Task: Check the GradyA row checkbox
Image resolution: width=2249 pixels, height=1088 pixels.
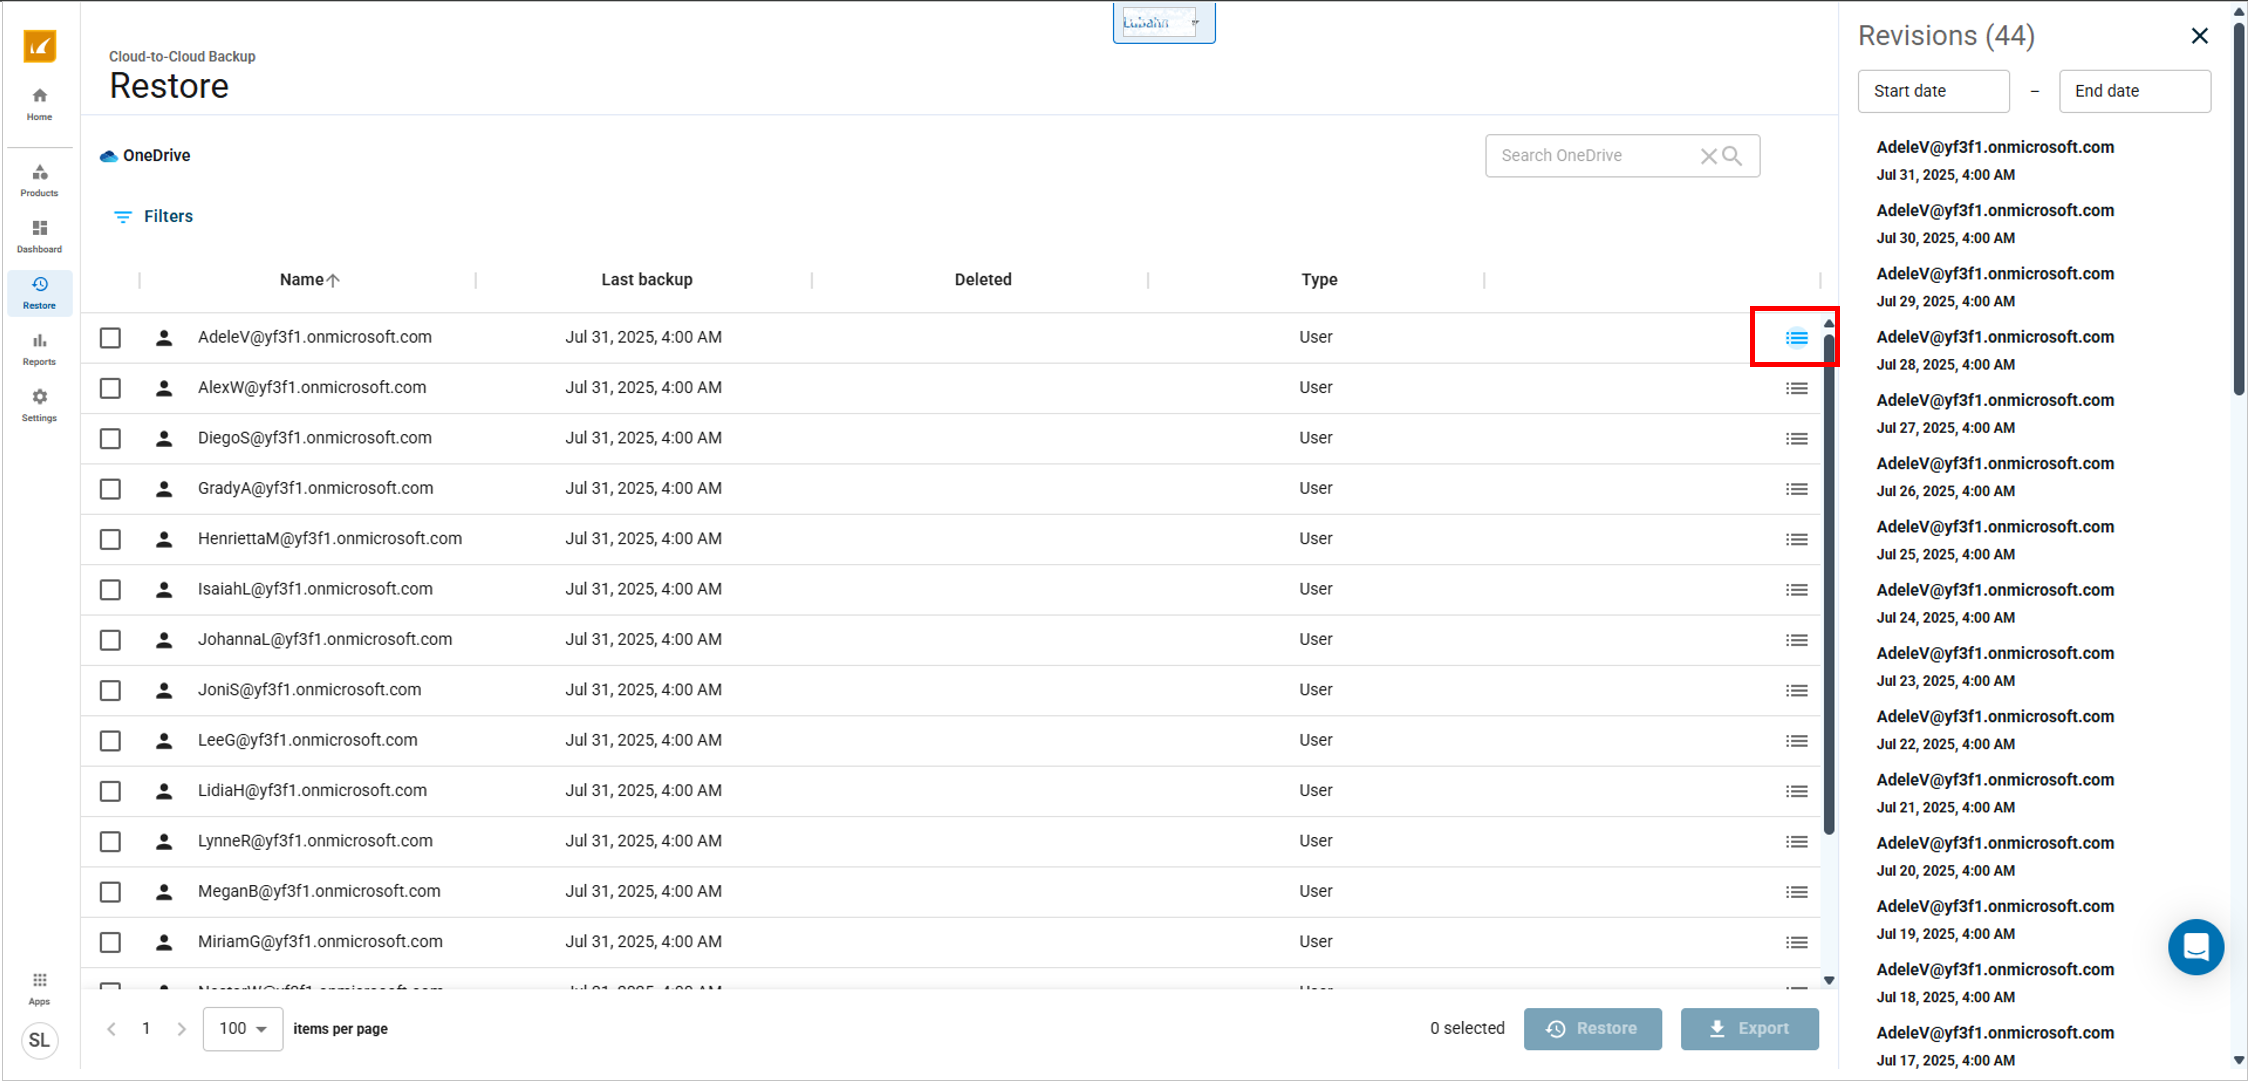Action: pyautogui.click(x=110, y=489)
